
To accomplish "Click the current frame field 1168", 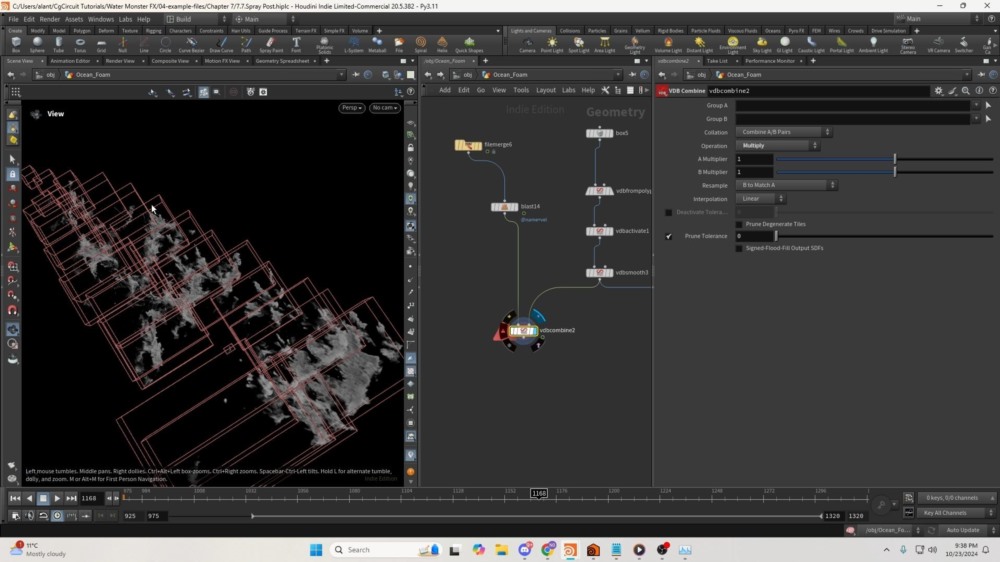I will 90,498.
